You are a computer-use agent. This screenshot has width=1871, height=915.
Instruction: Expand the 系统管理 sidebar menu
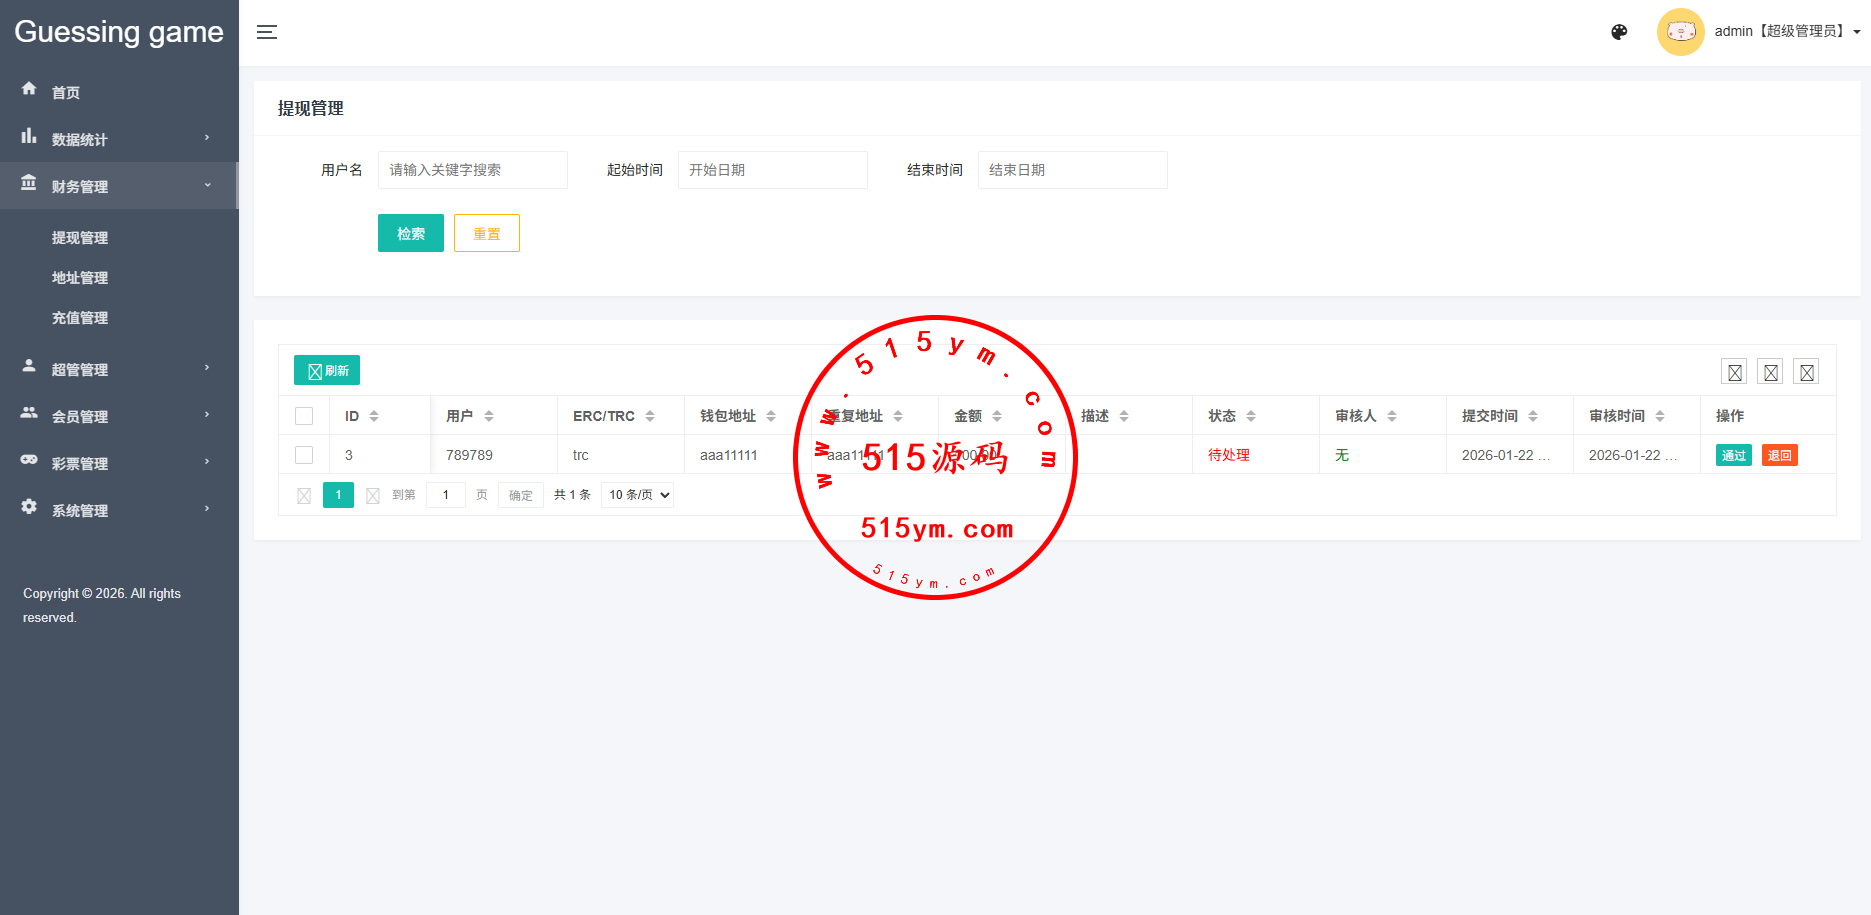pos(118,510)
